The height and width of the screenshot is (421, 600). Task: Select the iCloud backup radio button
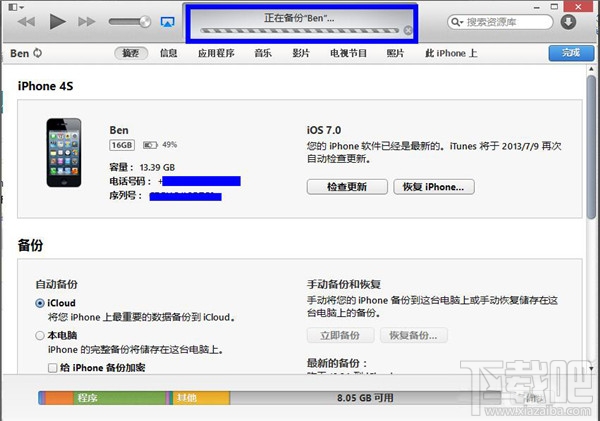40,303
